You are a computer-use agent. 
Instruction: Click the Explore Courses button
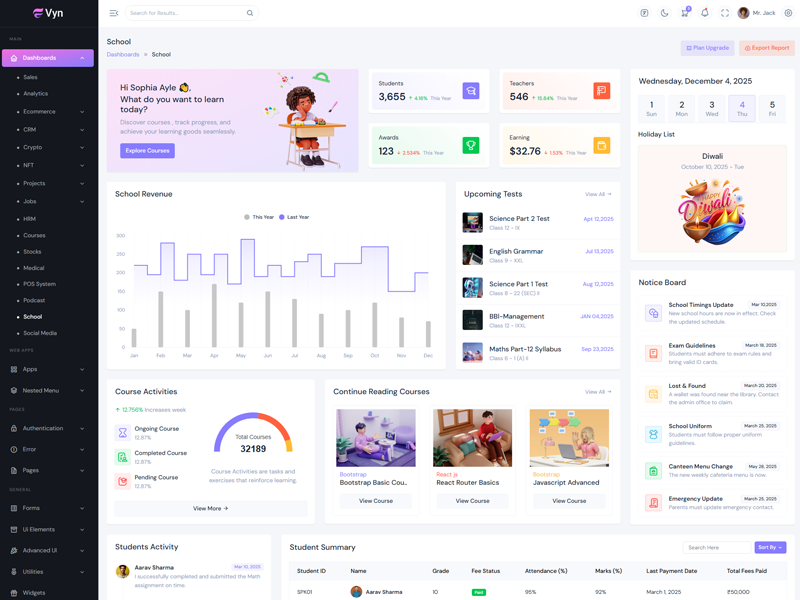pos(147,151)
